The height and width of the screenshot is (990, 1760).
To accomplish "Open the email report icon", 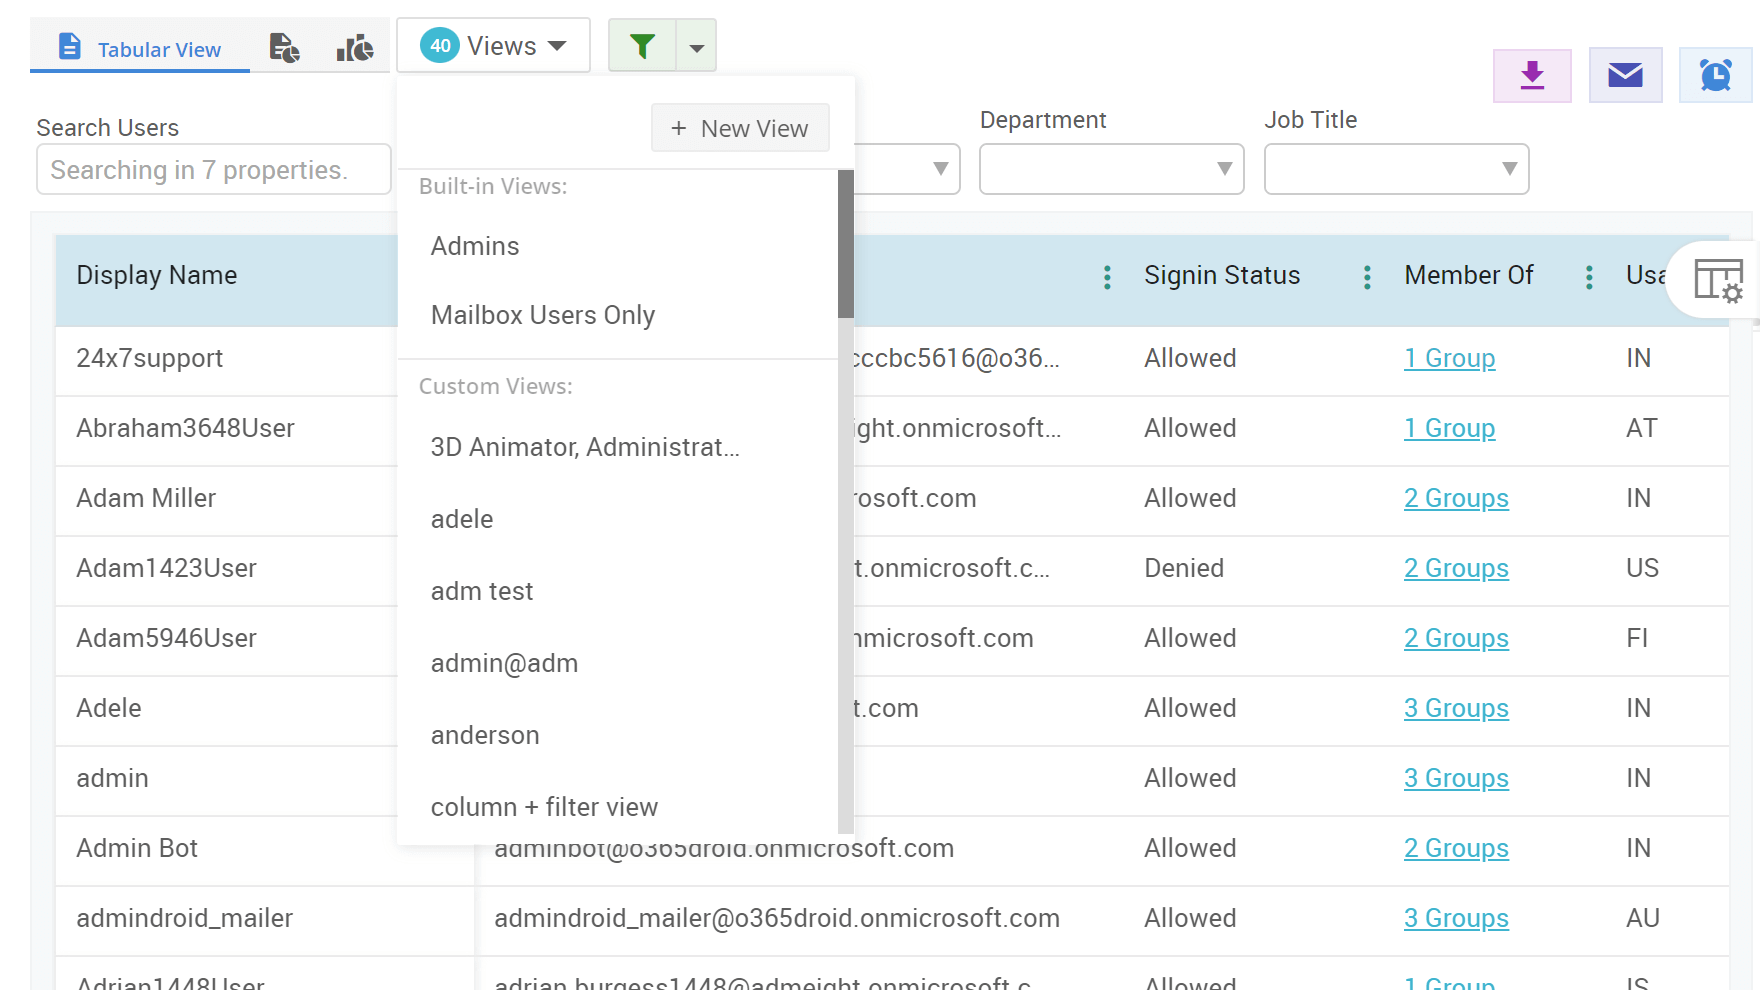I will 1625,74.
